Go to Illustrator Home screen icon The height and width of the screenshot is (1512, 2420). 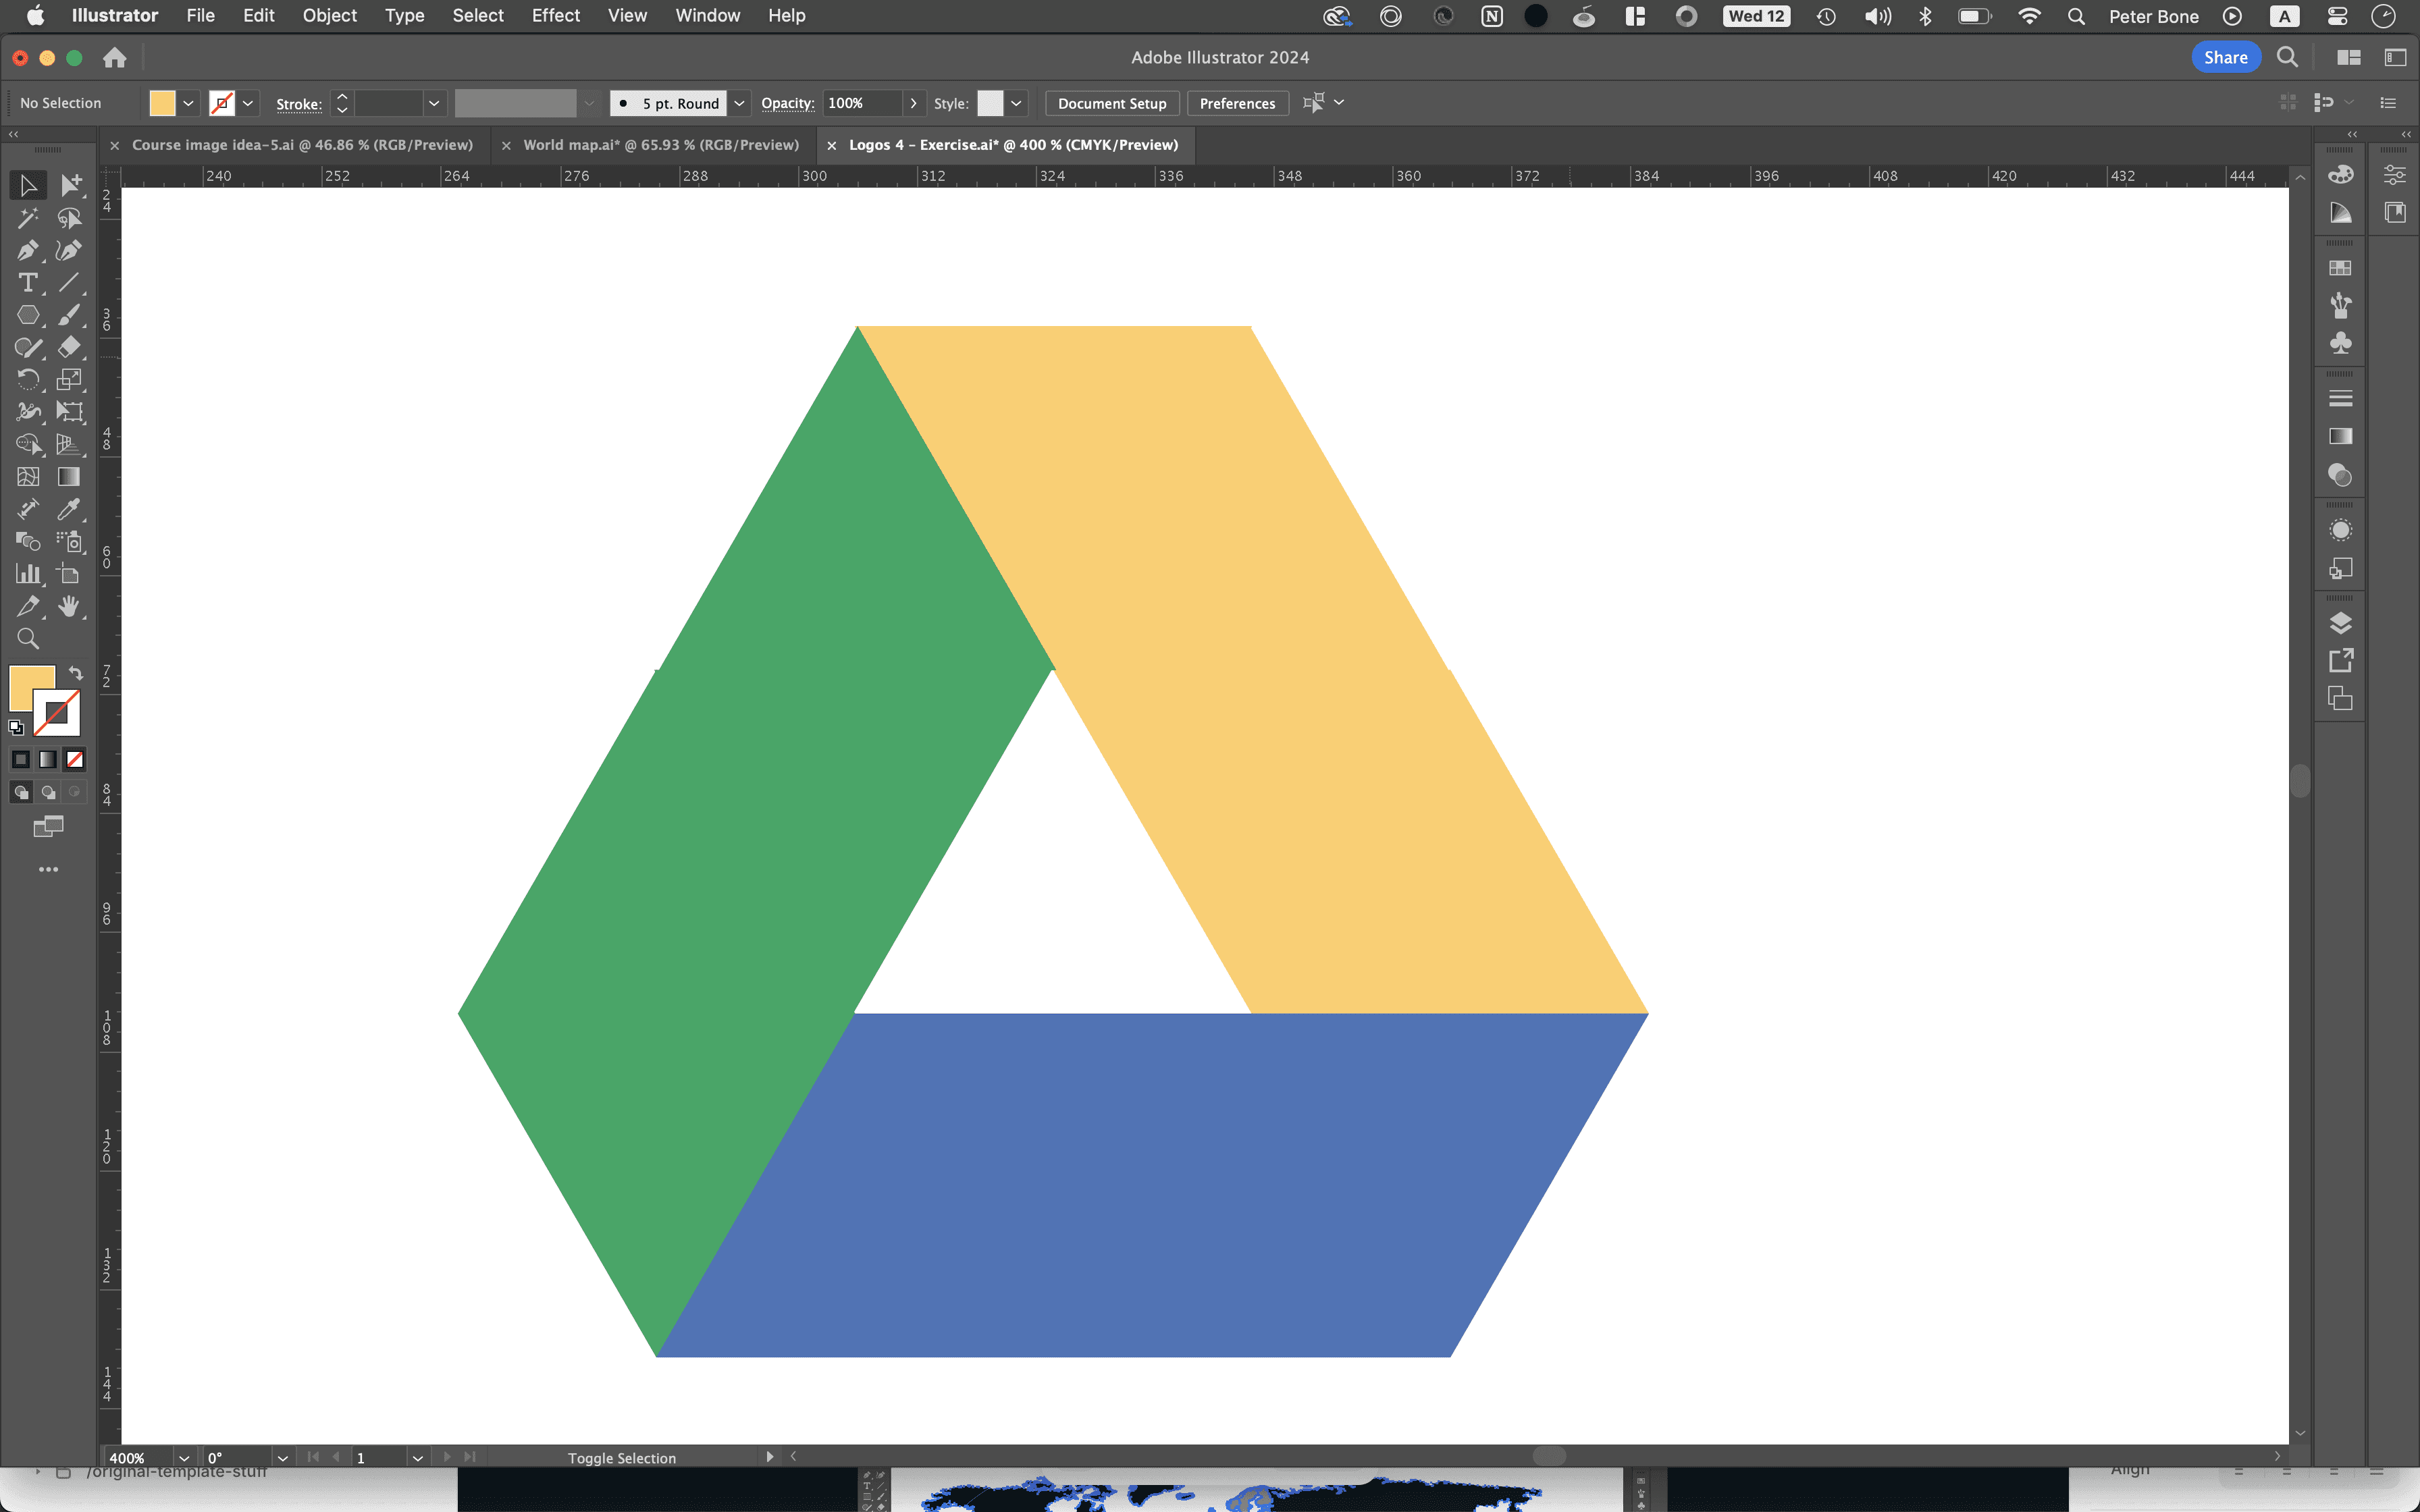115,58
